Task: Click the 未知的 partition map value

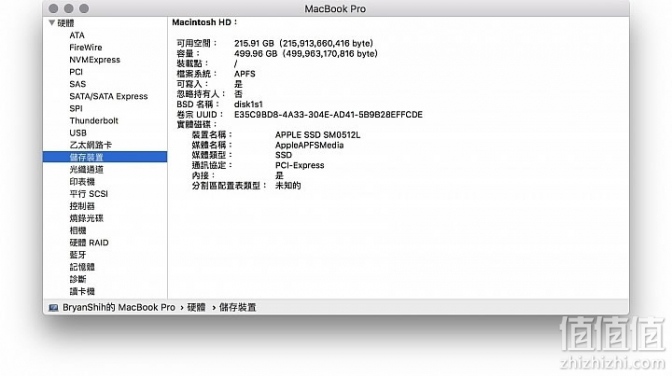Action: [x=288, y=186]
